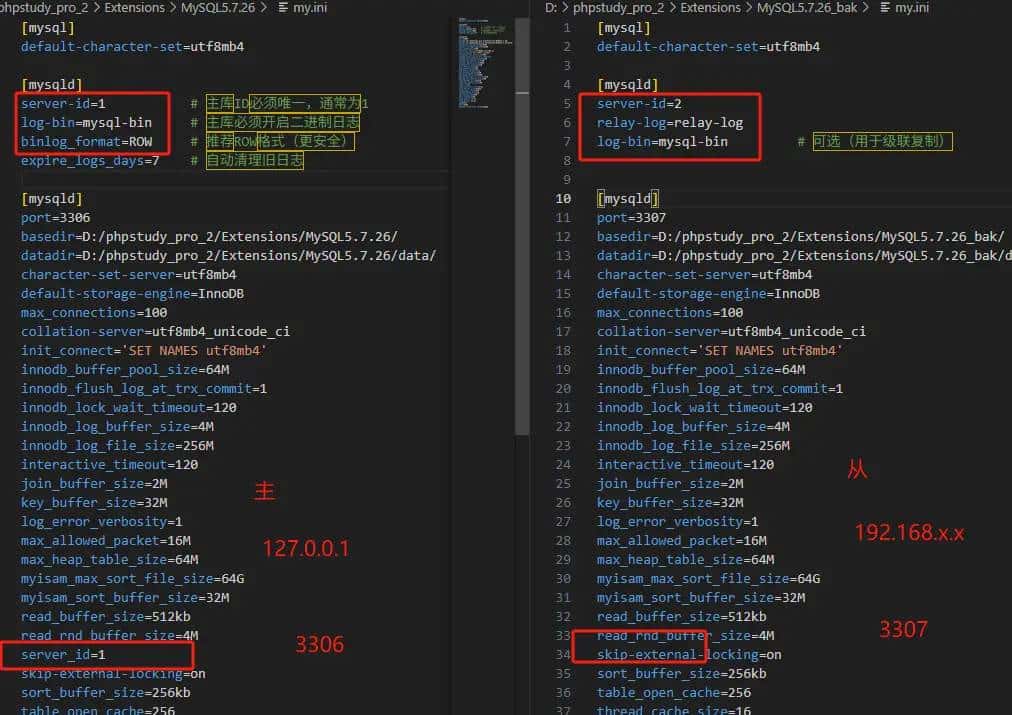Viewport: 1012px width, 715px height.
Task: Click key_buffer_size=32M on line 26
Action: click(x=670, y=503)
